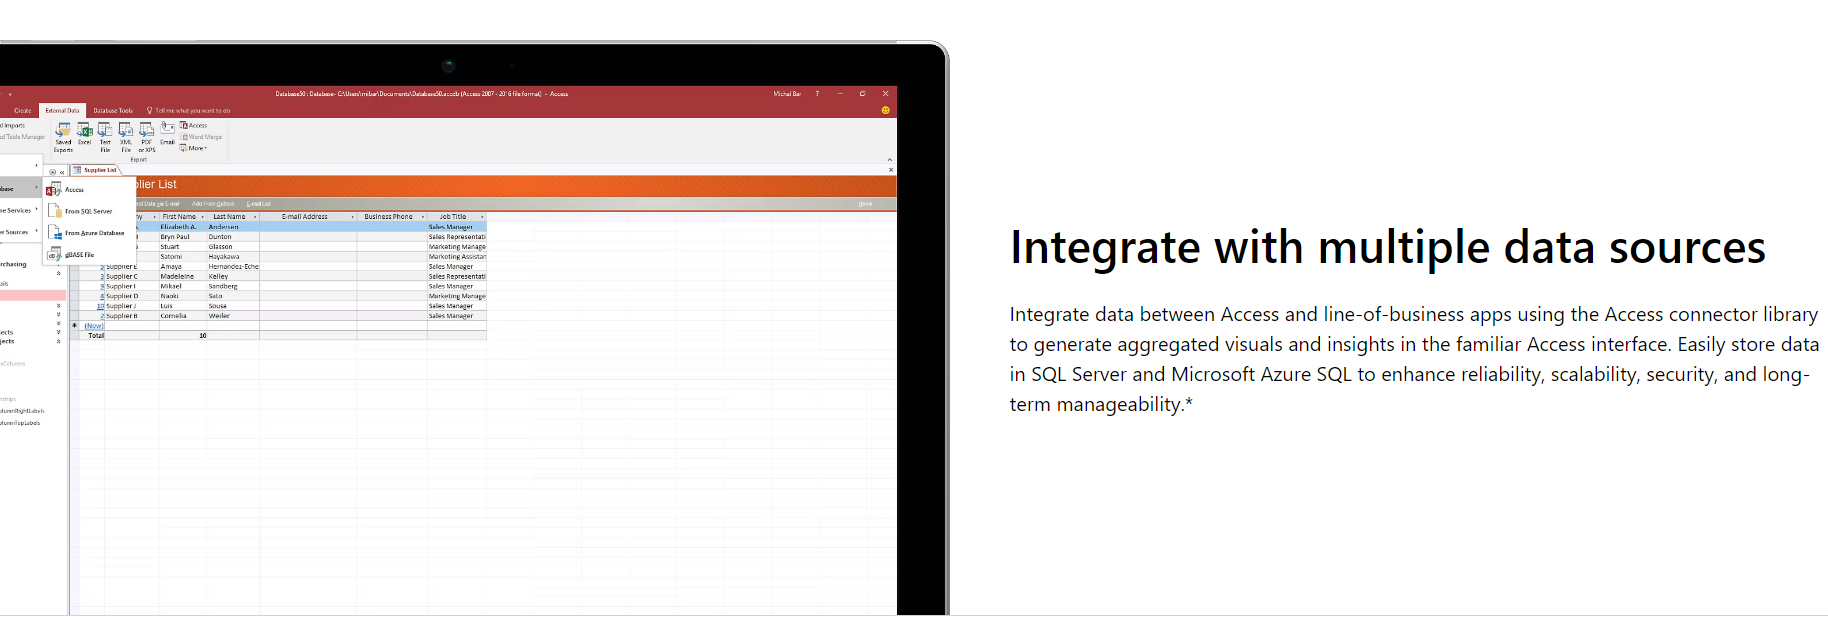Image resolution: width=1828 pixels, height=617 pixels.
Task: Select the XML File export icon
Action: (126, 137)
